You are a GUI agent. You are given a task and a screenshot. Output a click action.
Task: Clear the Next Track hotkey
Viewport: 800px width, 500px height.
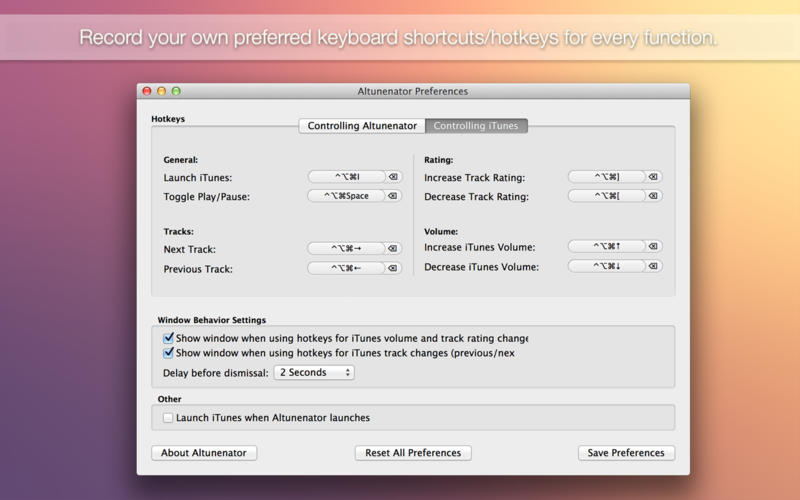coord(393,249)
